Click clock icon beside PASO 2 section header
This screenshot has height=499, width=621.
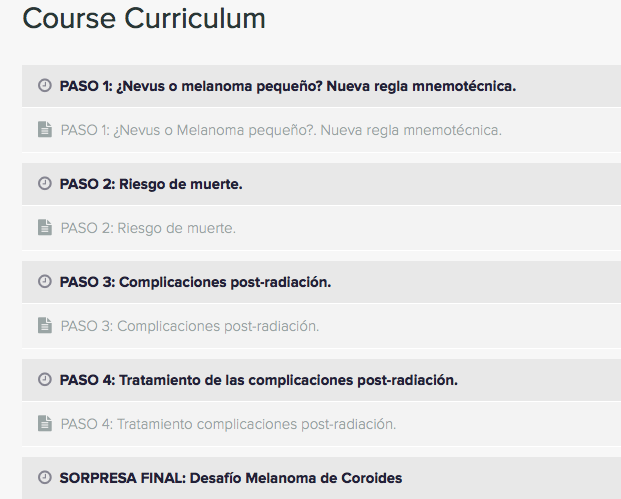point(45,183)
